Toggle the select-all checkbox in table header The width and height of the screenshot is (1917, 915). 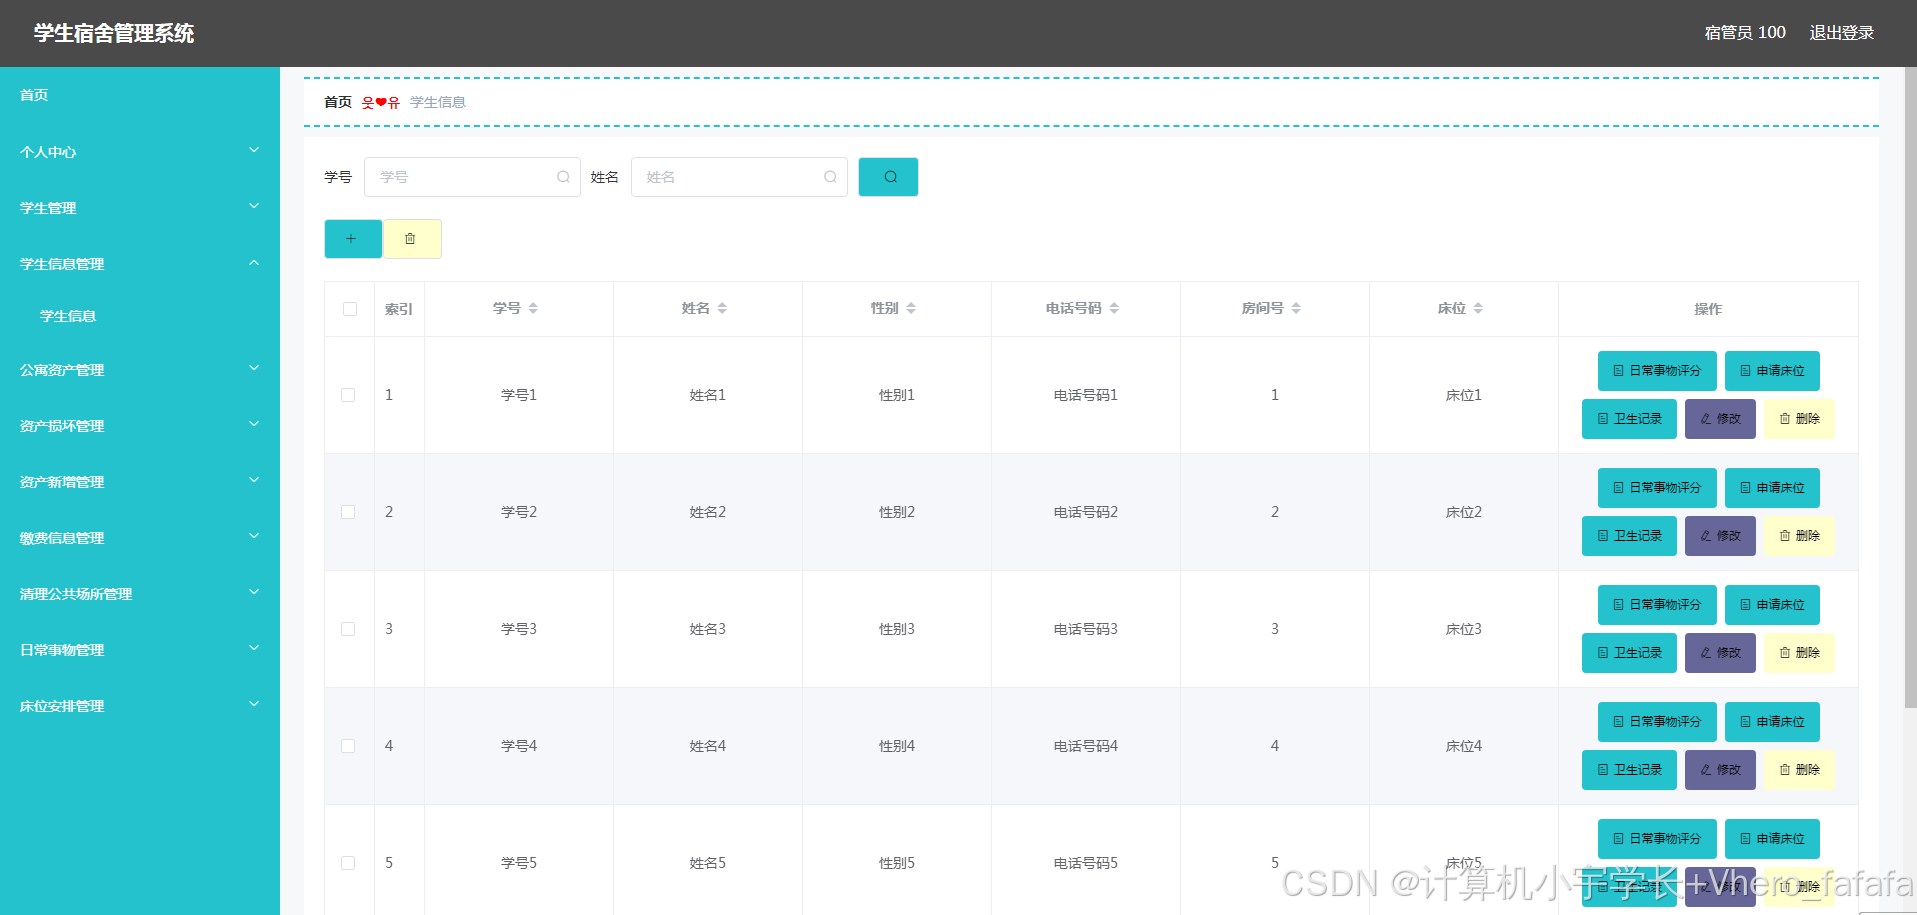[x=349, y=309]
